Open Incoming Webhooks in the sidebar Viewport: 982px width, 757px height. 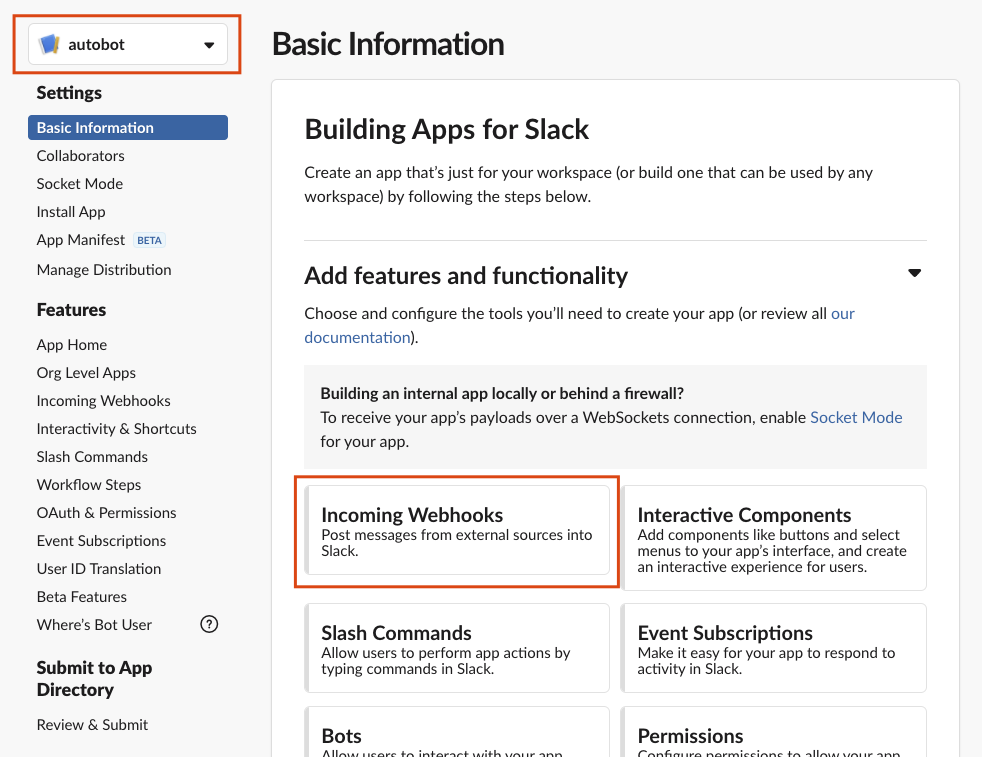tap(103, 401)
